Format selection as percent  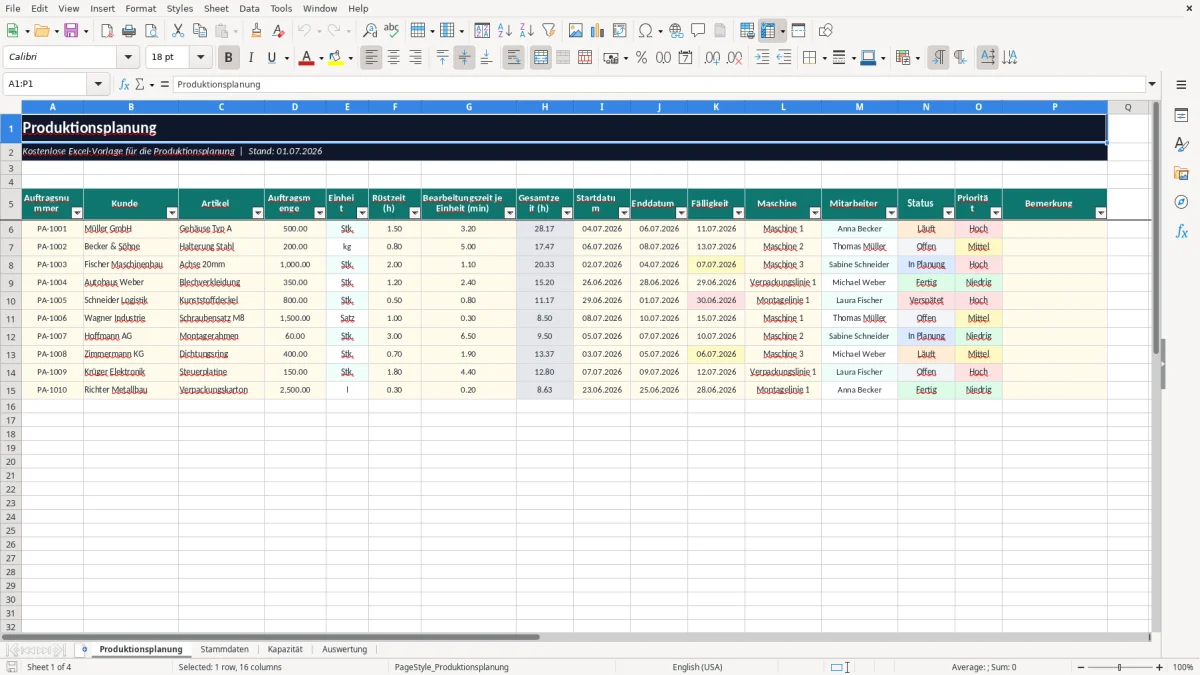coord(641,58)
